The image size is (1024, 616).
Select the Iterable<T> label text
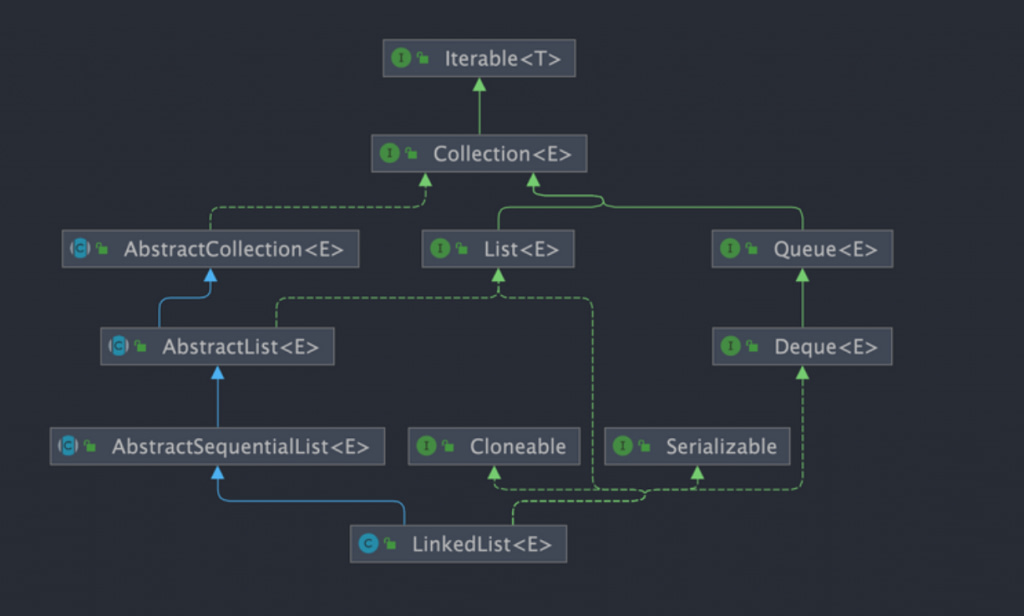click(x=503, y=59)
